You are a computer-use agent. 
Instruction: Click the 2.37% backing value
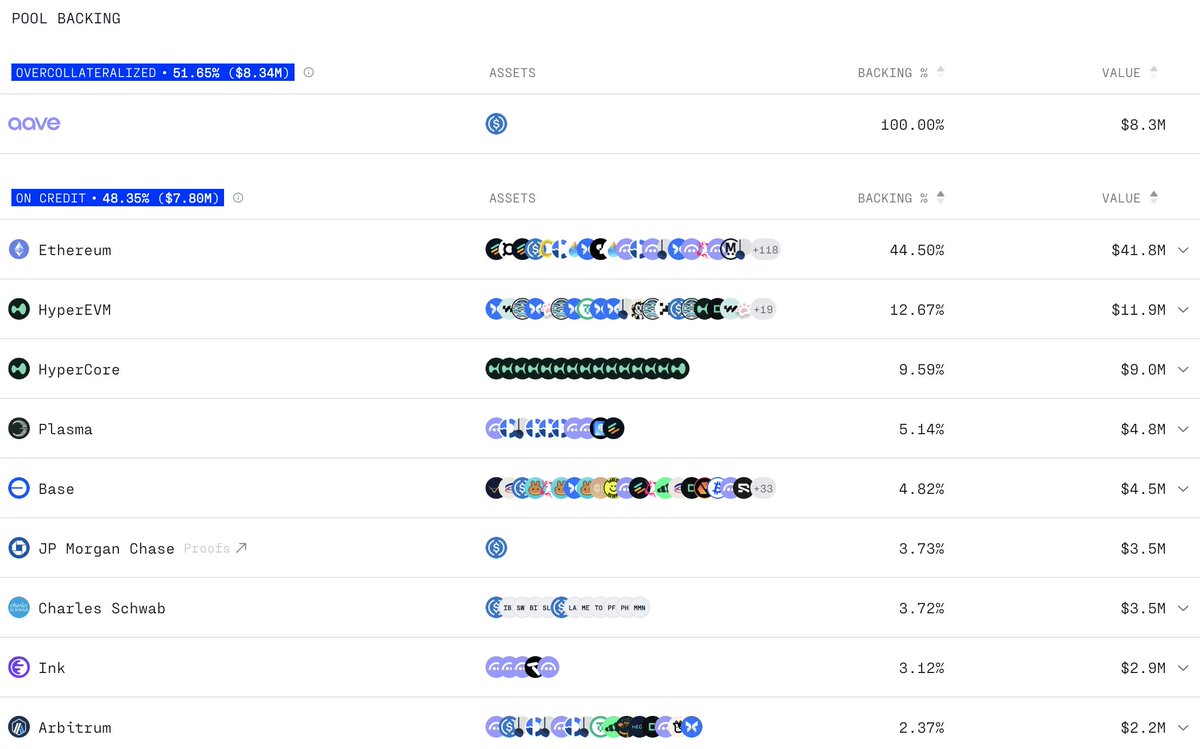point(921,727)
